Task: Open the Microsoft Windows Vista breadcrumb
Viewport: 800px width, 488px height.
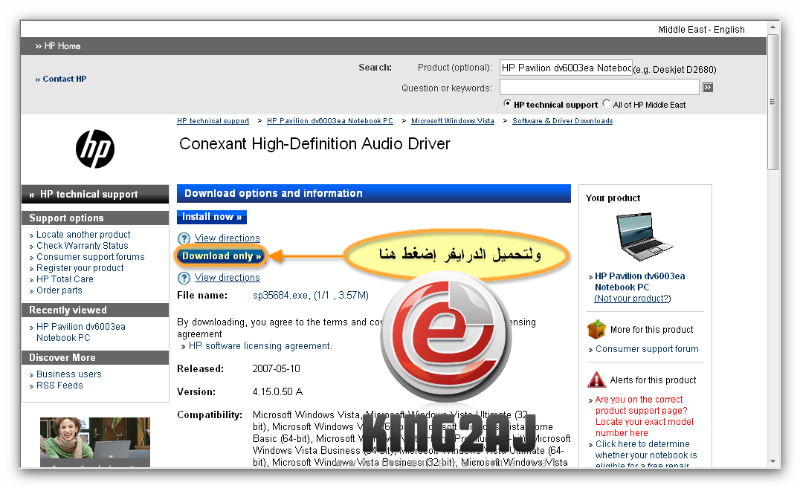Action: pyautogui.click(x=452, y=121)
